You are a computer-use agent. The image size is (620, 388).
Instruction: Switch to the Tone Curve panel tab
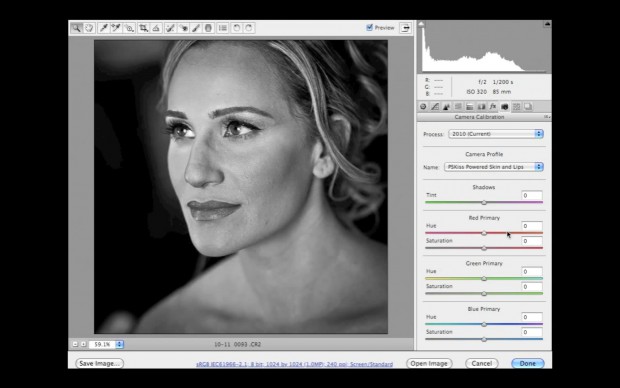point(435,106)
